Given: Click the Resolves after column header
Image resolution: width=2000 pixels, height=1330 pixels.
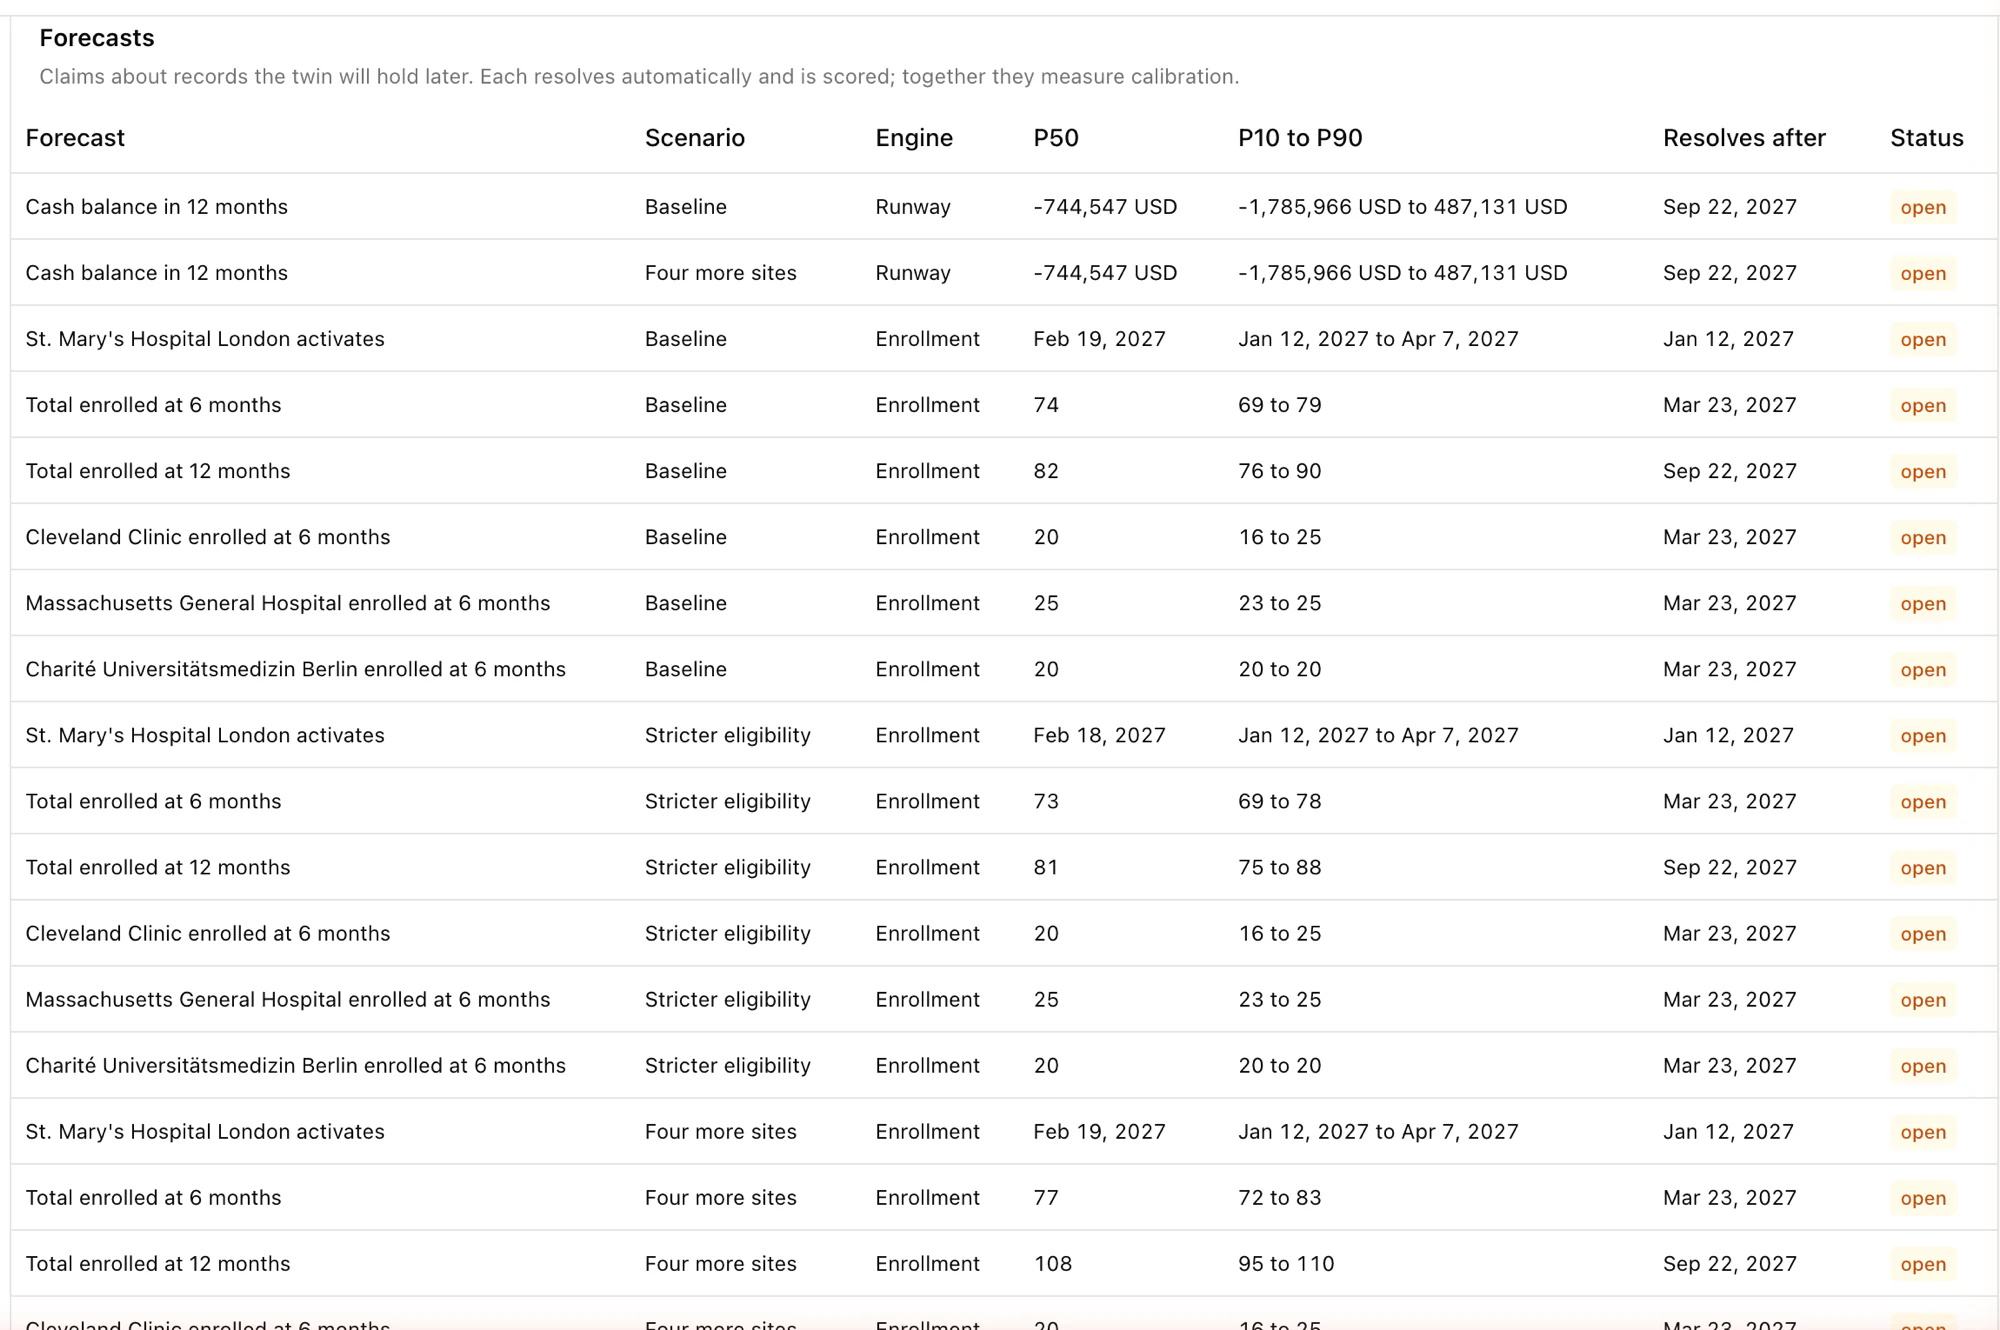Looking at the screenshot, I should (x=1744, y=138).
